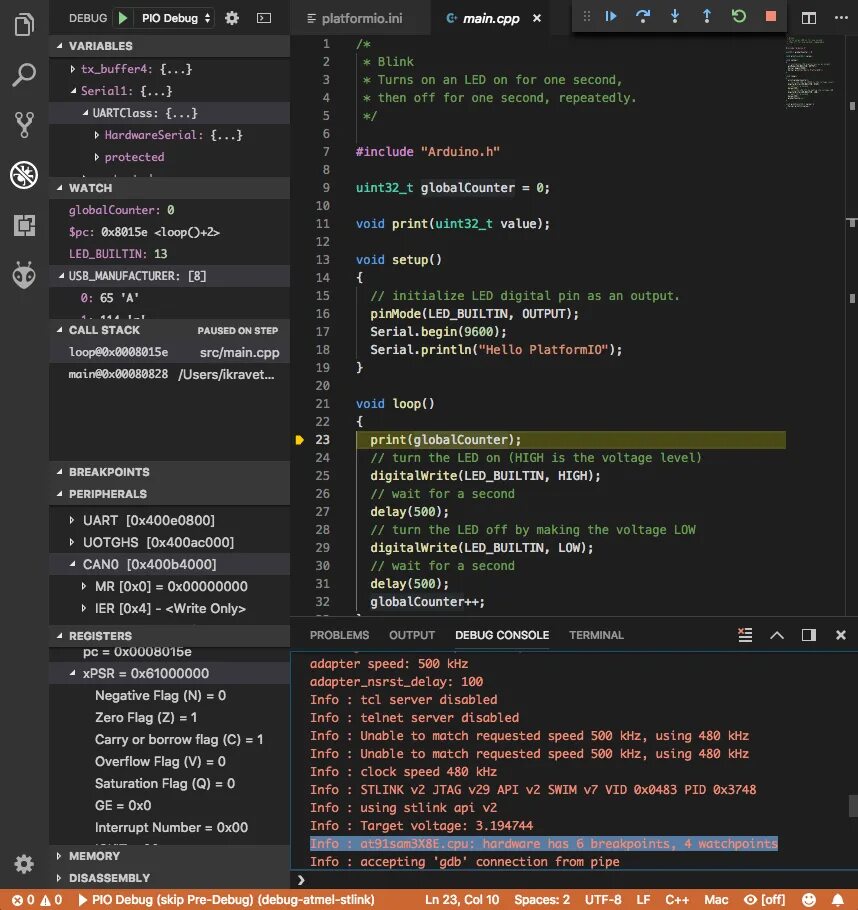Screen dimensions: 858x910
Task: Click the Step Into debug arrow
Action: (675, 16)
